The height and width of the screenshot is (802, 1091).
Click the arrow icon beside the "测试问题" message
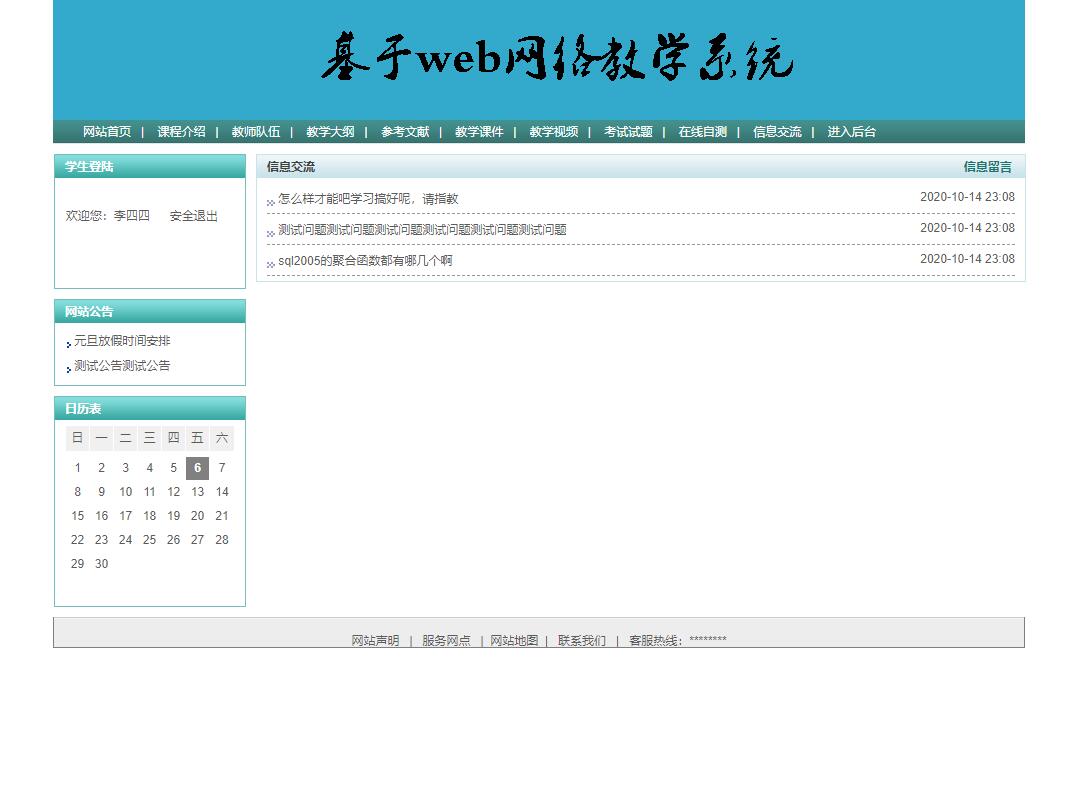pos(270,231)
